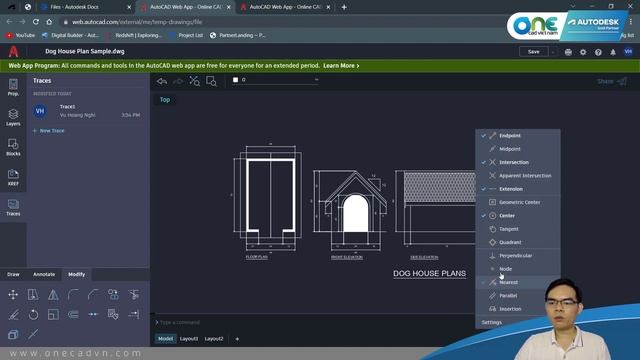Select the Move tool
Image resolution: width=640 pixels, height=360 pixels.
13,294
